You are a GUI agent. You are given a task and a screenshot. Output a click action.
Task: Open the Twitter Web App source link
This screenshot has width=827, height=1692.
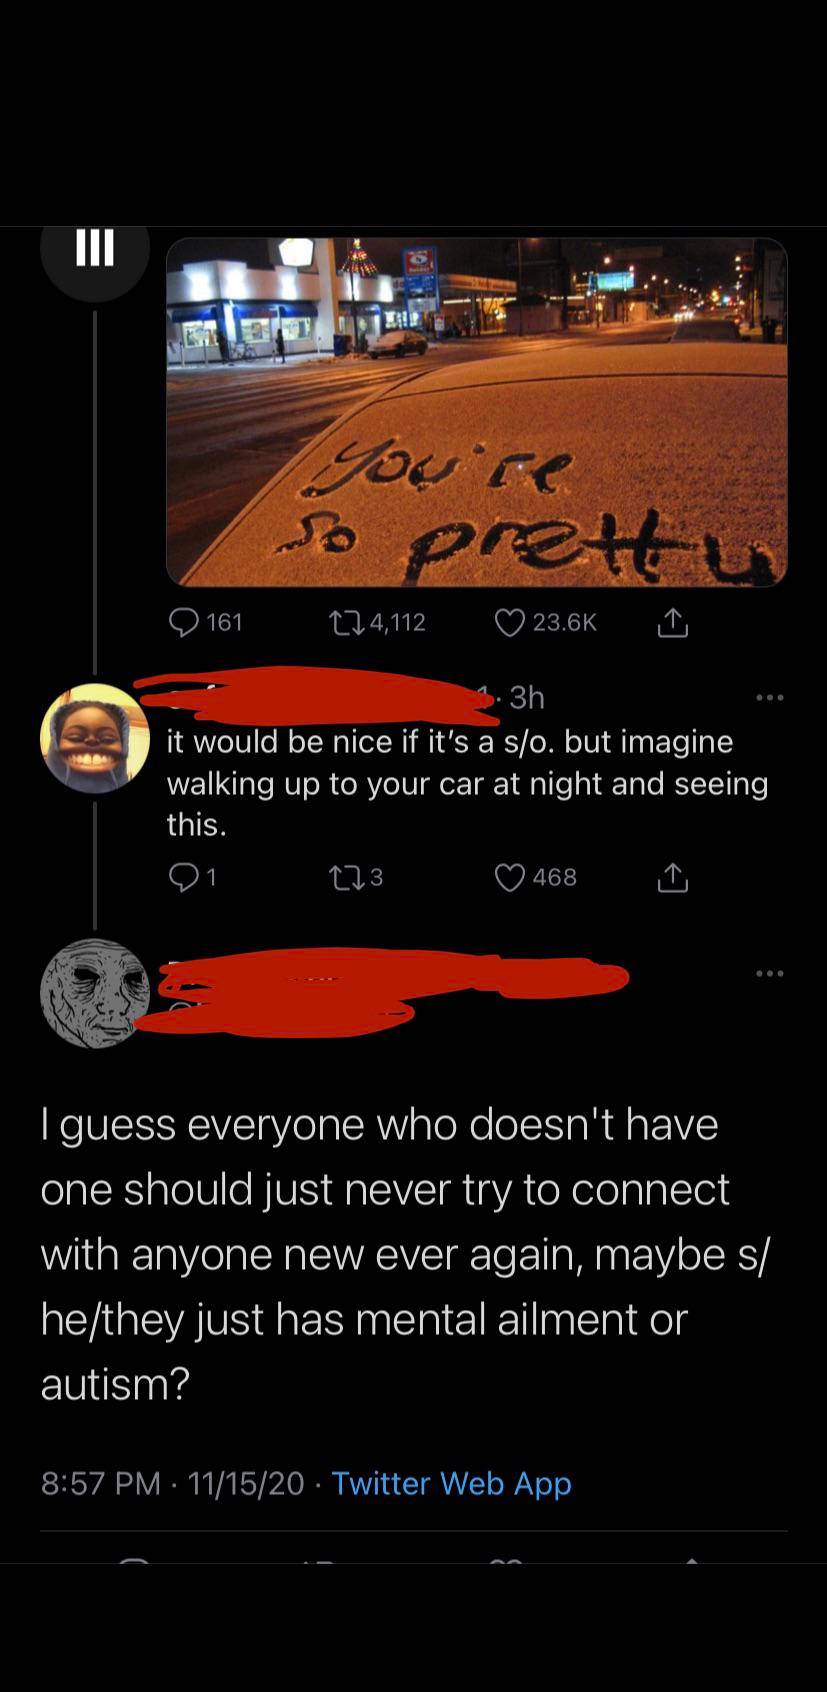point(451,1483)
